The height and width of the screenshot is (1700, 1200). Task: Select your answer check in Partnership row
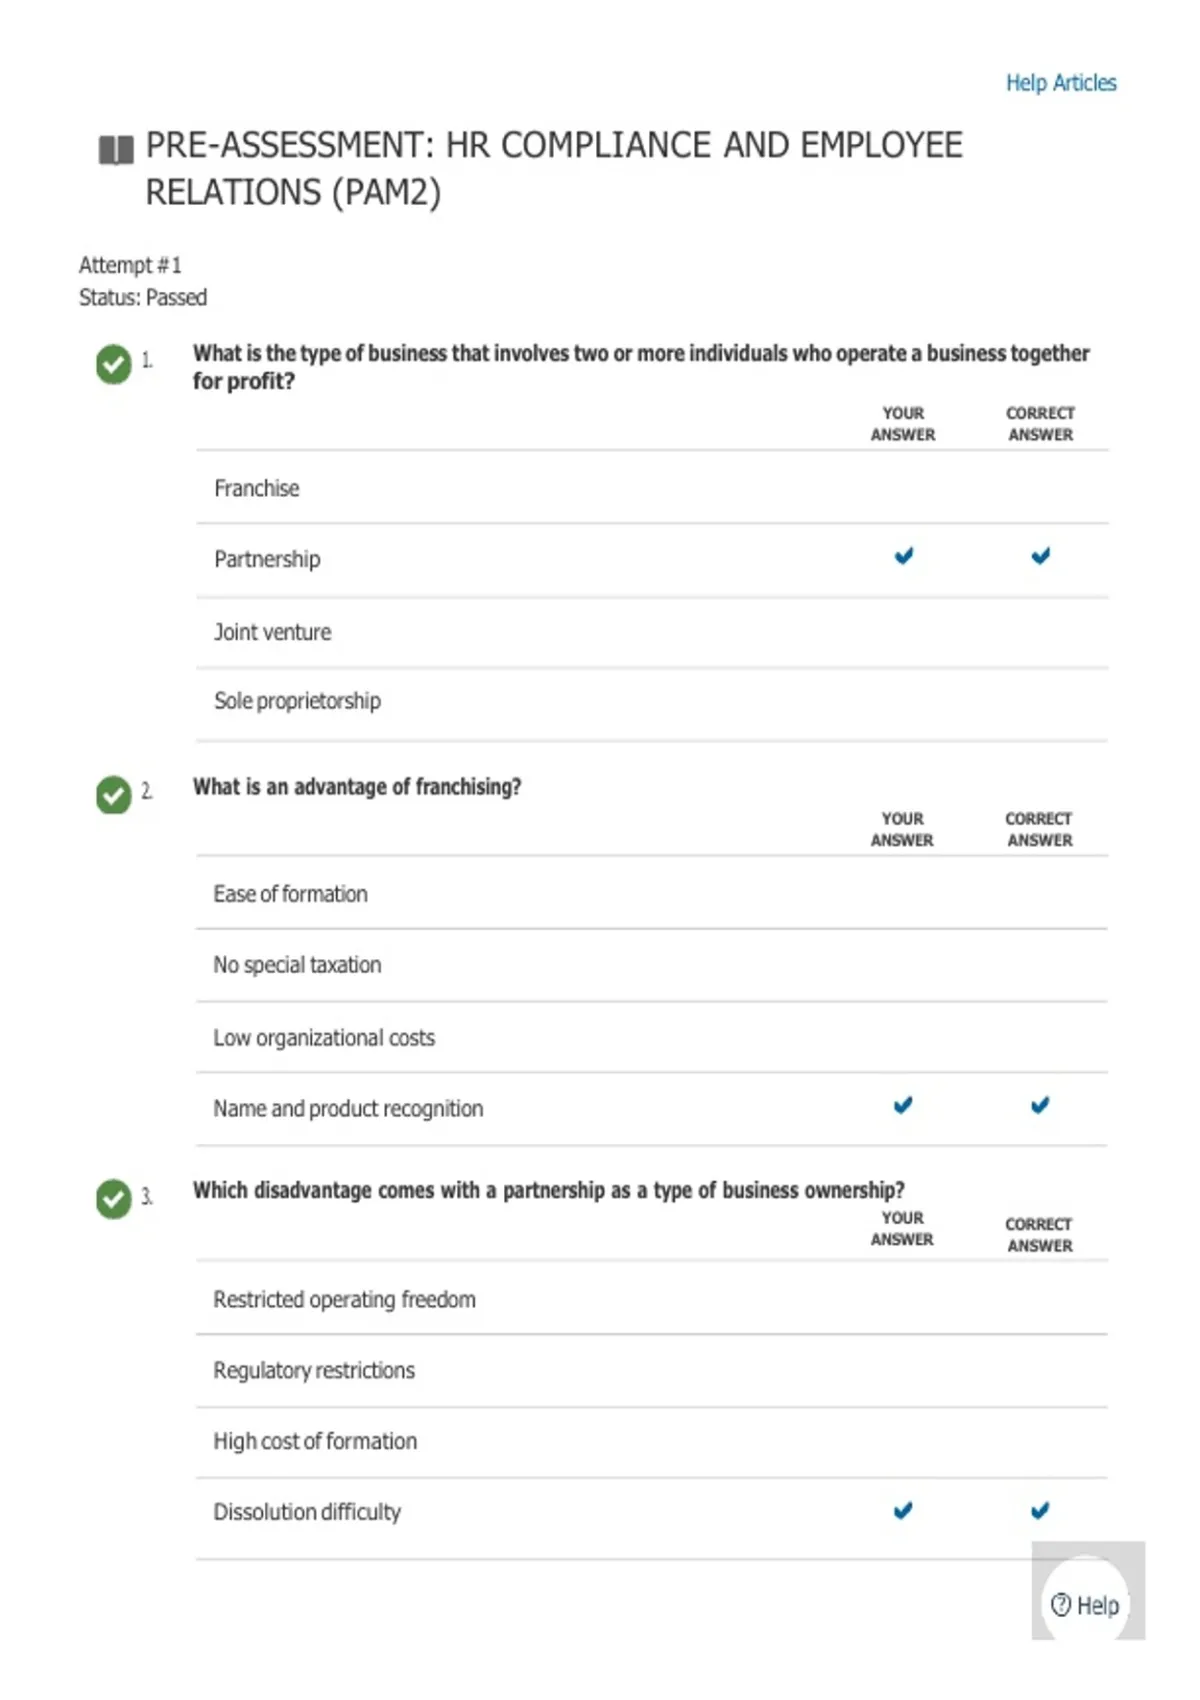pyautogui.click(x=904, y=556)
